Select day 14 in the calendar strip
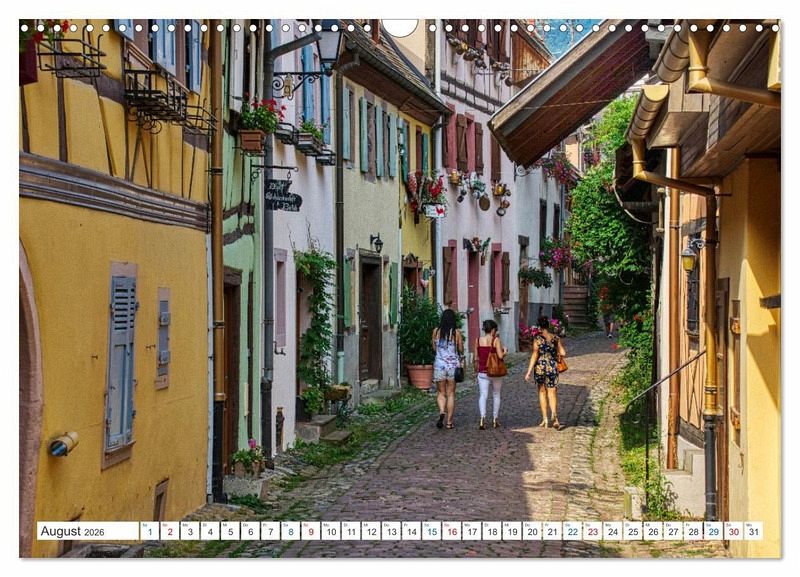This screenshot has width=800, height=577. (x=412, y=531)
